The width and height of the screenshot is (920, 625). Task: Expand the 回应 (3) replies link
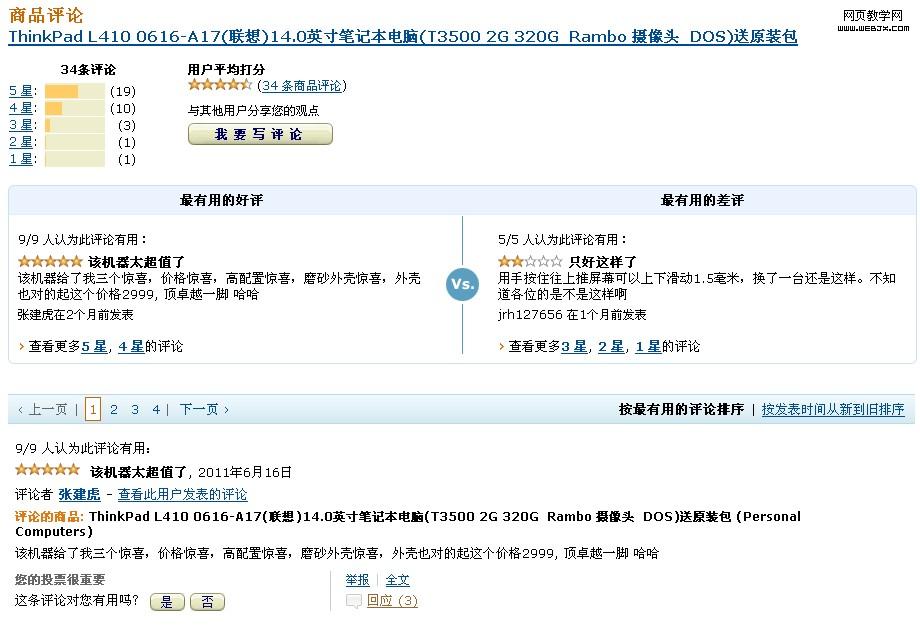[x=392, y=601]
